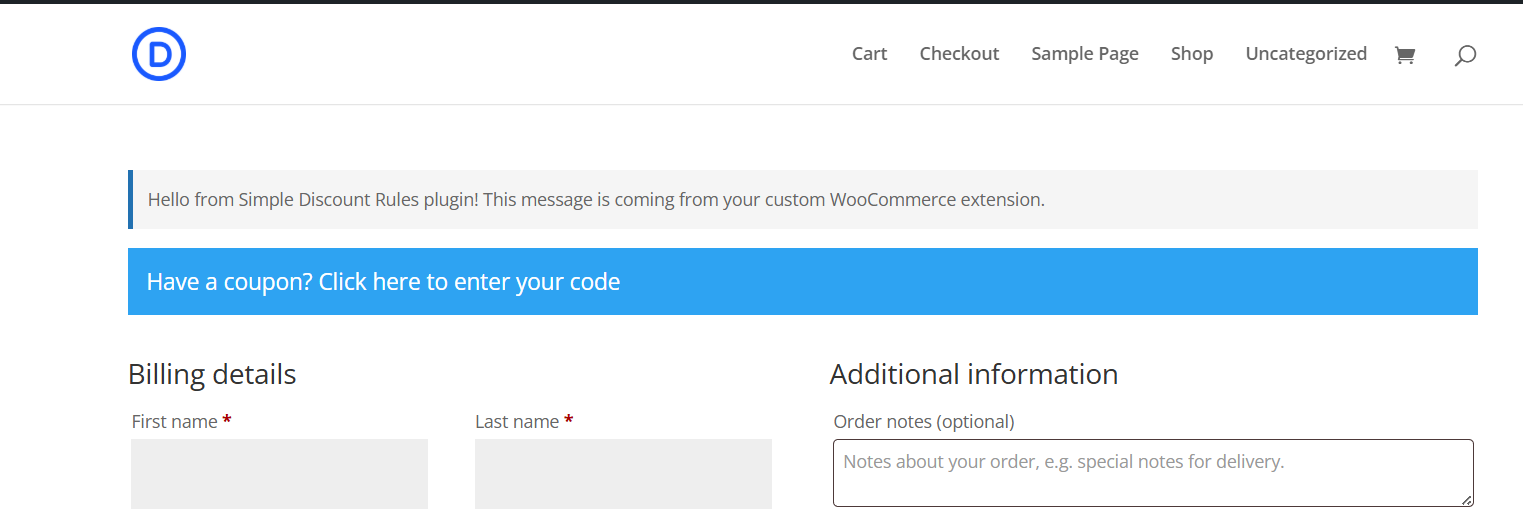Click into the Last name field
Image resolution: width=1523 pixels, height=528 pixels.
click(x=623, y=474)
